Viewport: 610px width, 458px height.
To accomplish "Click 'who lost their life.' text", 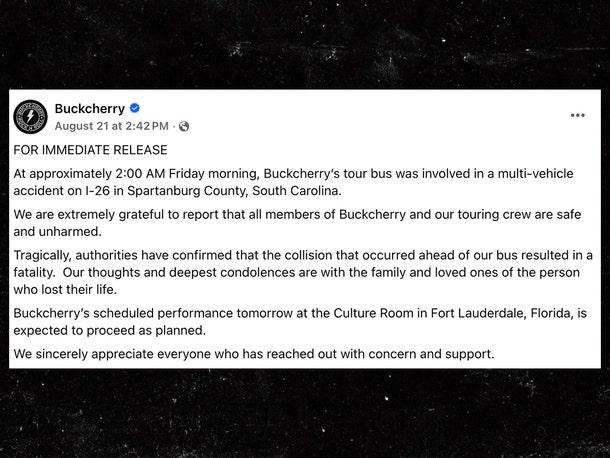I will pos(65,290).
